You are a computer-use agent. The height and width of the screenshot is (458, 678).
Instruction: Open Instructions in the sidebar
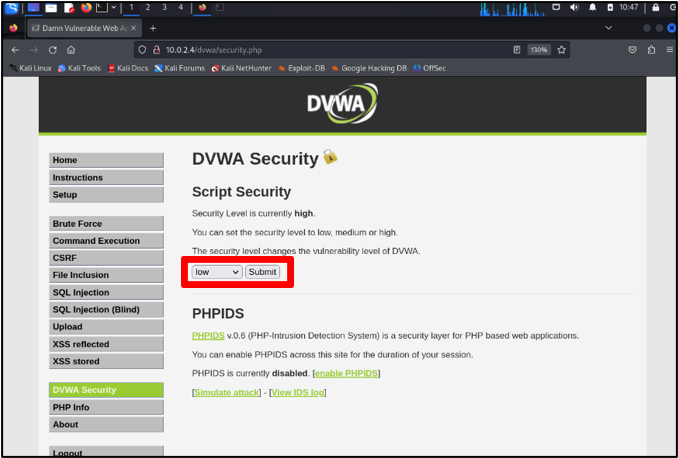point(106,177)
